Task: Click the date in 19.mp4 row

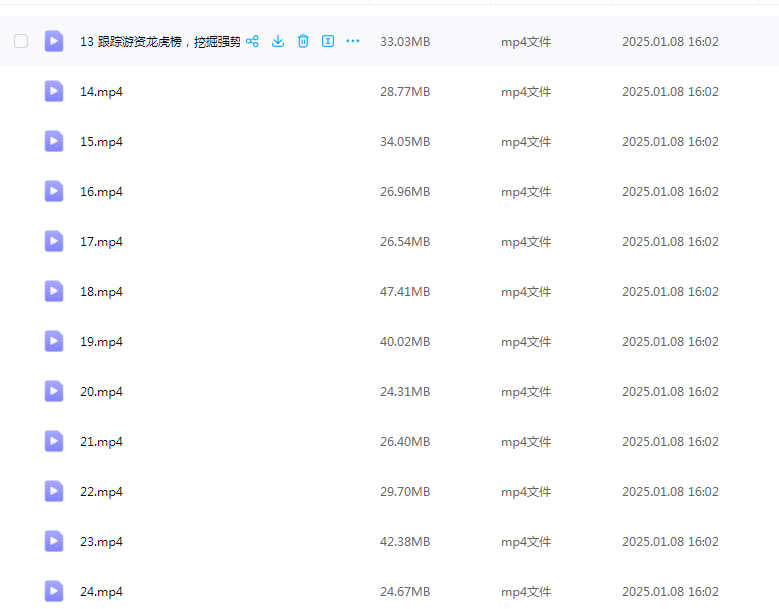Action: [670, 342]
